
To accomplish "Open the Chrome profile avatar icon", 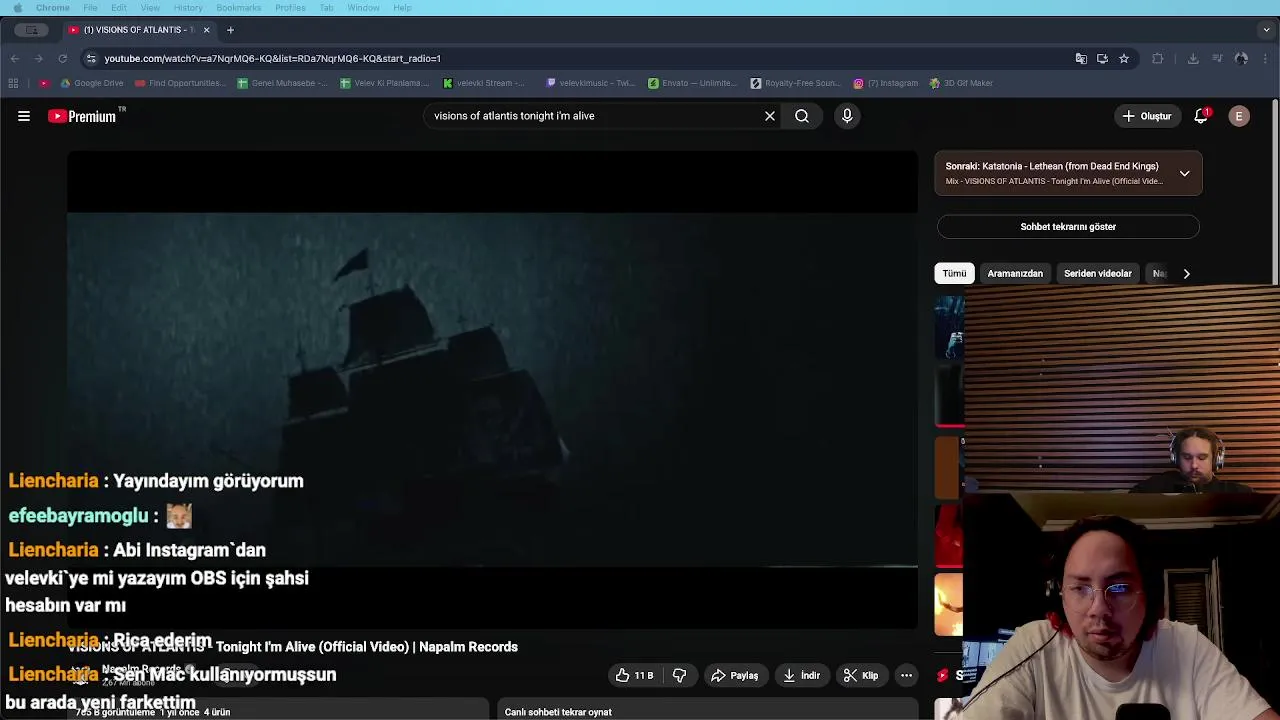I will pos(1241,58).
